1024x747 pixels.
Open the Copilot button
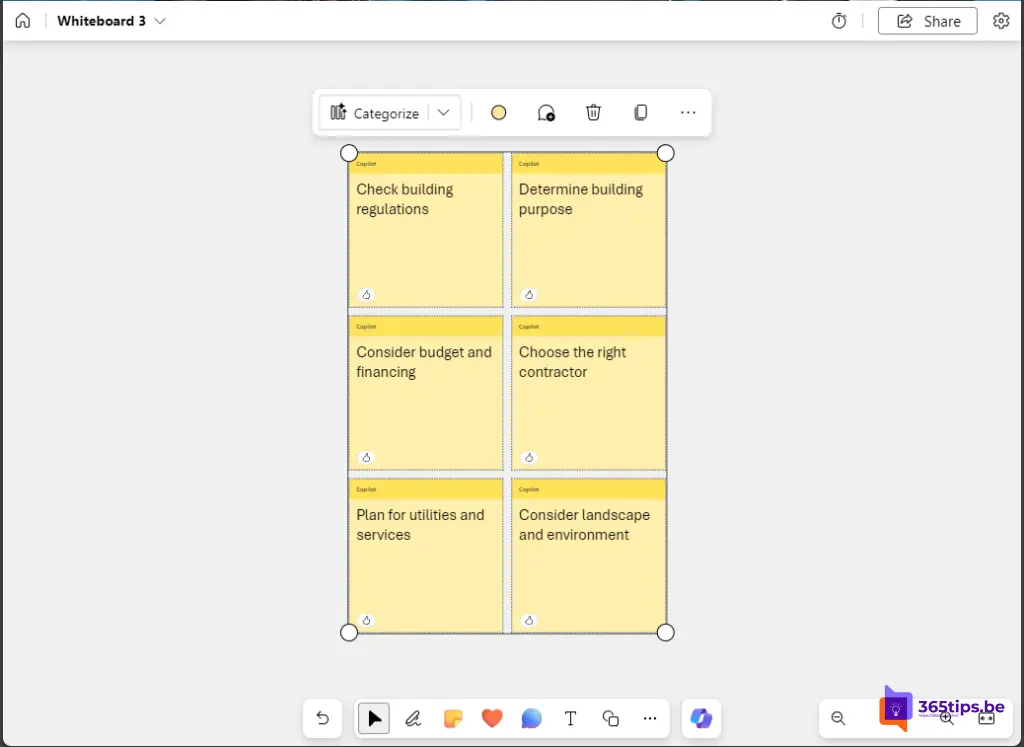(701, 718)
